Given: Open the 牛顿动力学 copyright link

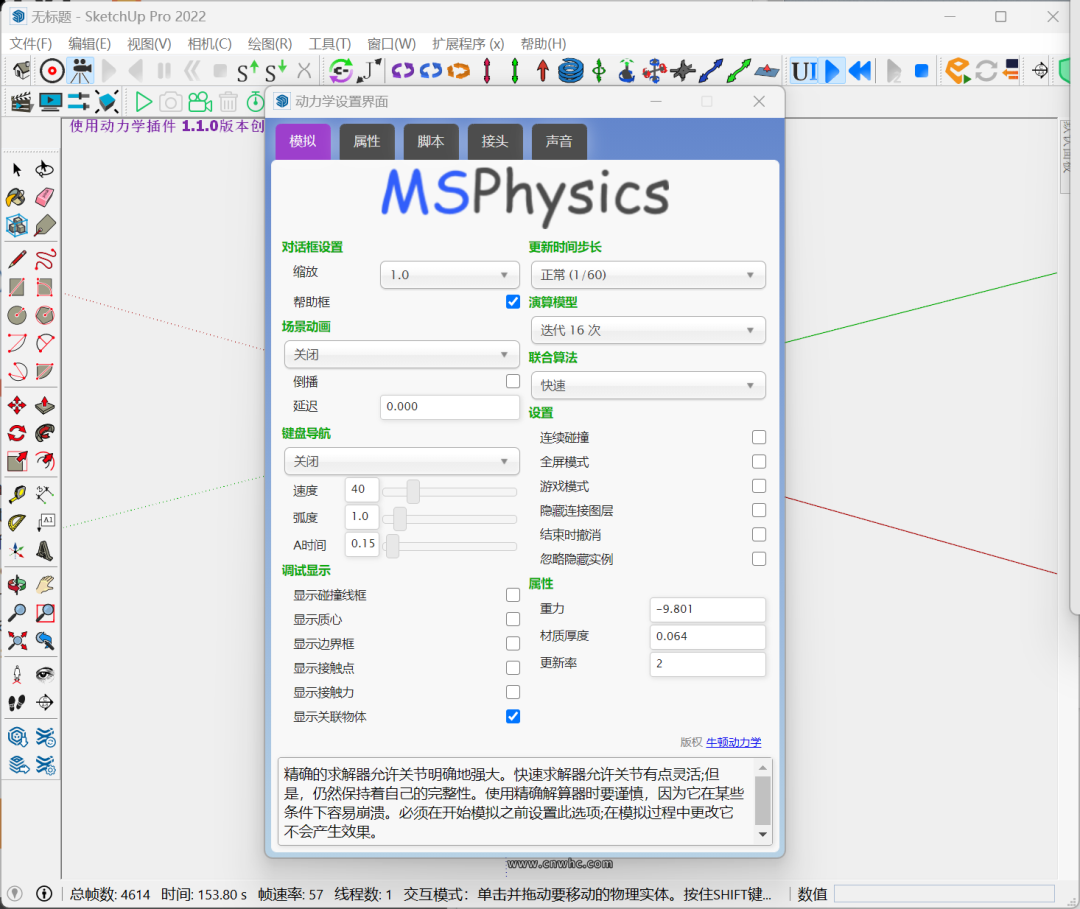Looking at the screenshot, I should click(x=734, y=742).
